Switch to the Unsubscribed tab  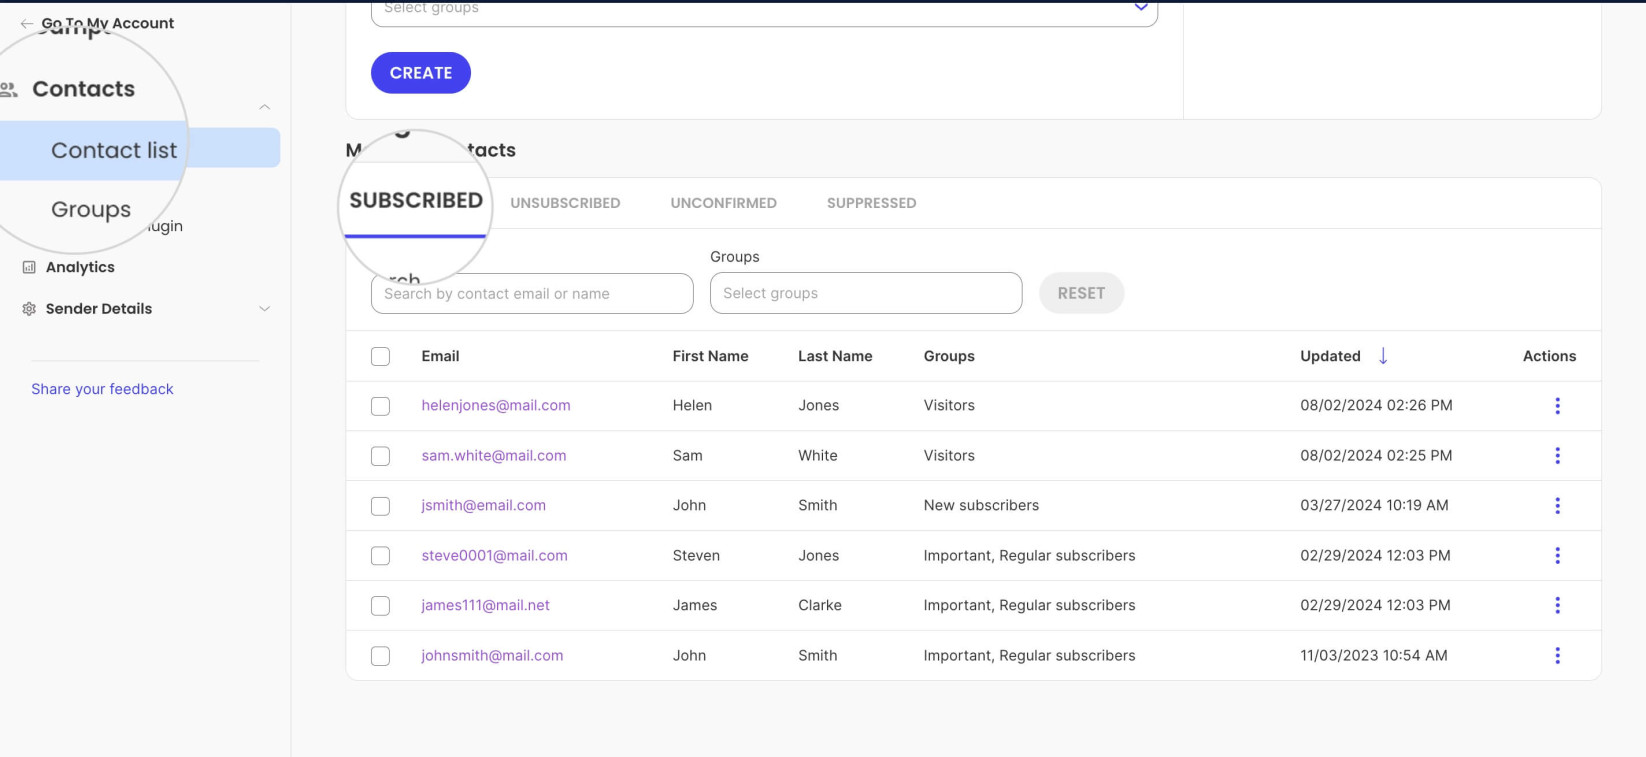565,203
